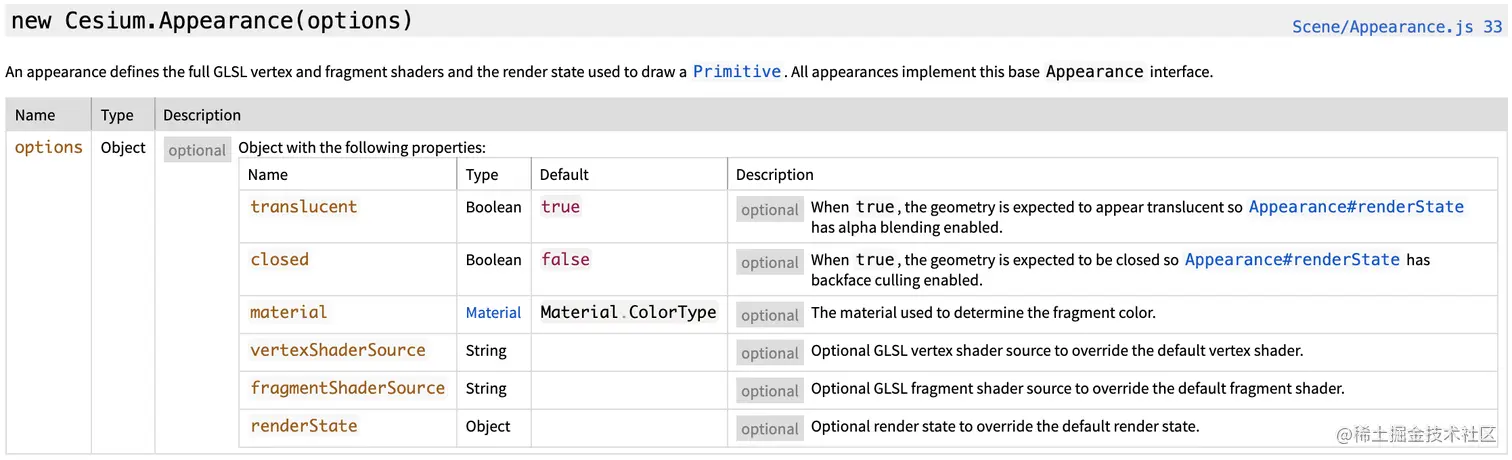Image resolution: width=1512 pixels, height=460 pixels.
Task: Click the optional badge in renderState row
Action: [769, 429]
